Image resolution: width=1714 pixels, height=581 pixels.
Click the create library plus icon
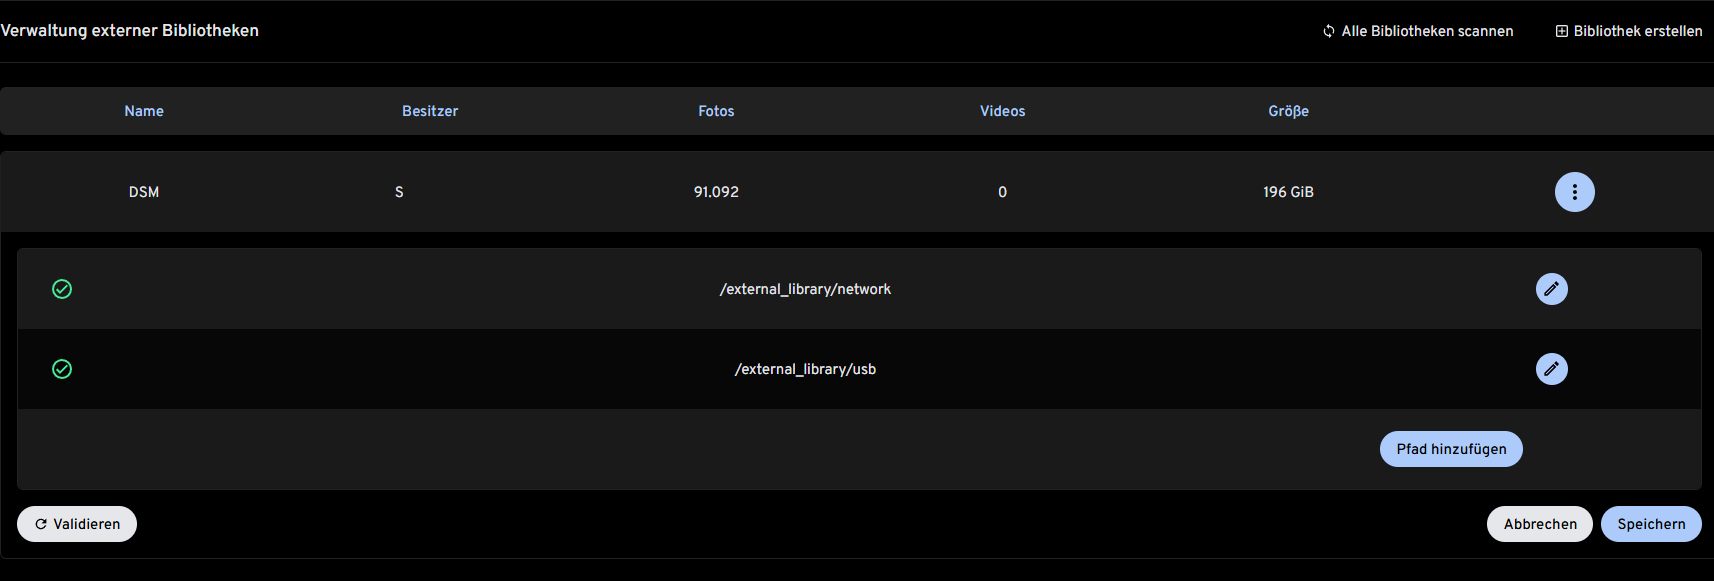point(1561,31)
